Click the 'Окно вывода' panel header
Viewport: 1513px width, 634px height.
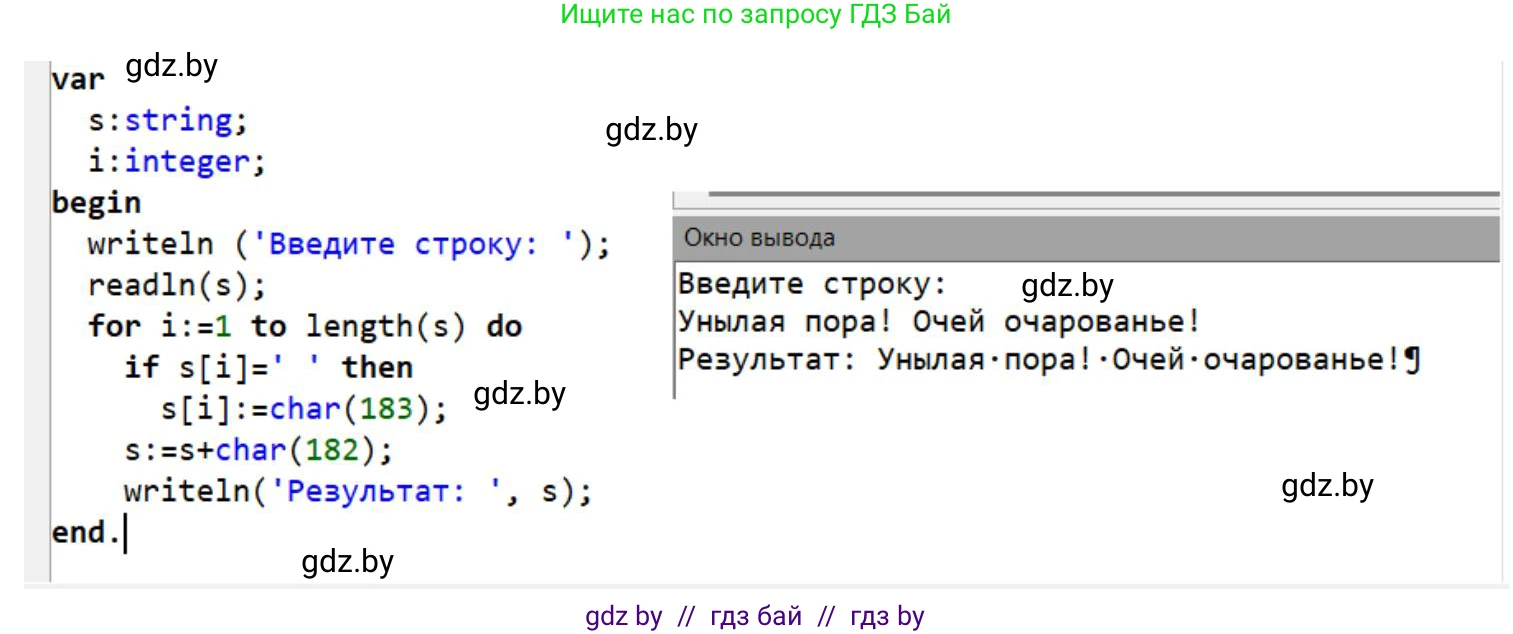coord(759,239)
